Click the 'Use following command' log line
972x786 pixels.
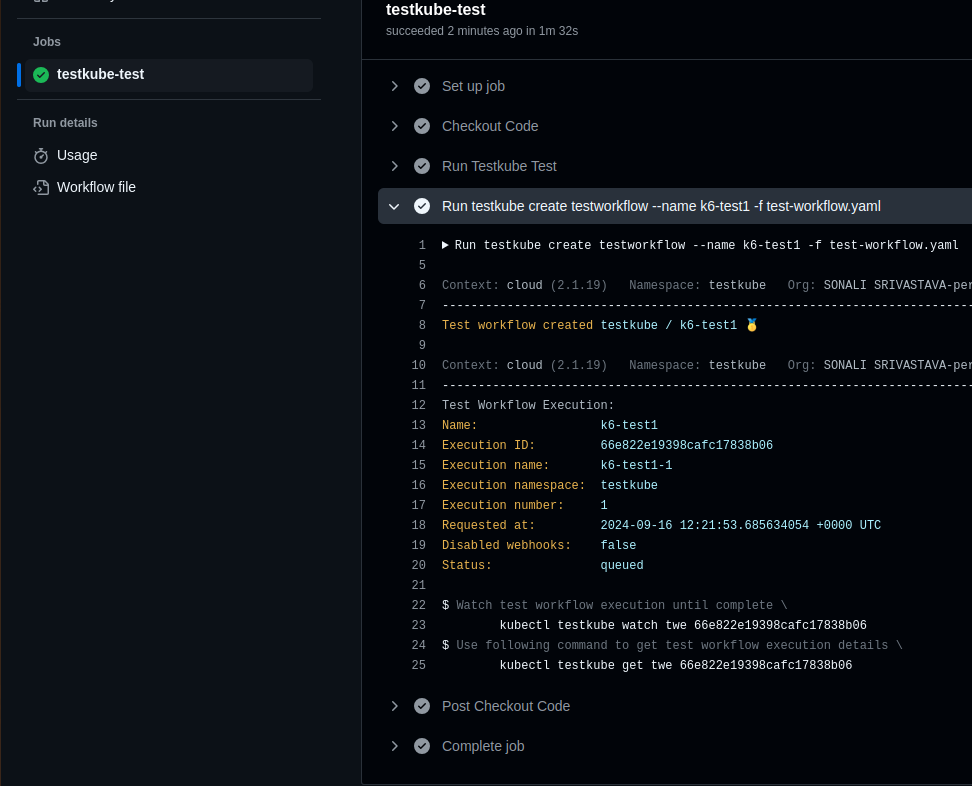coord(672,645)
